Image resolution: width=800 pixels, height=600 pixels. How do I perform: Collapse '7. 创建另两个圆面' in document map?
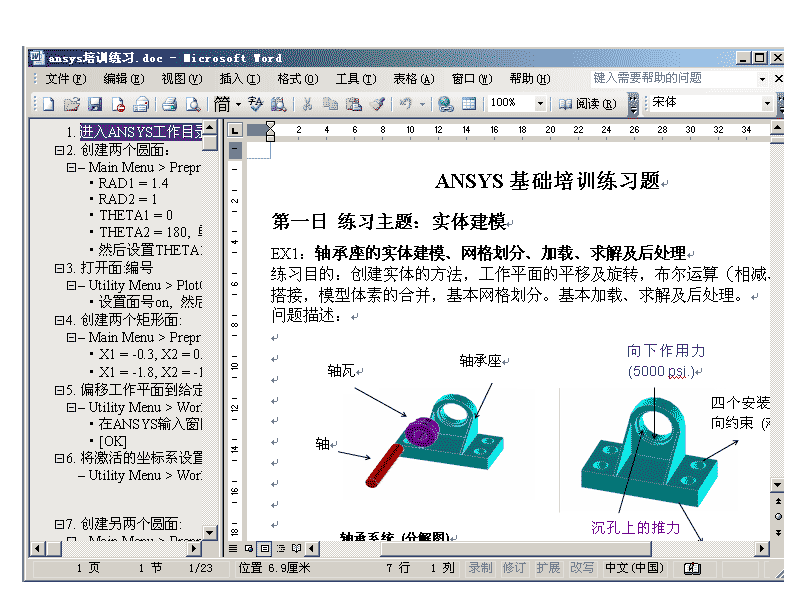click(59, 524)
